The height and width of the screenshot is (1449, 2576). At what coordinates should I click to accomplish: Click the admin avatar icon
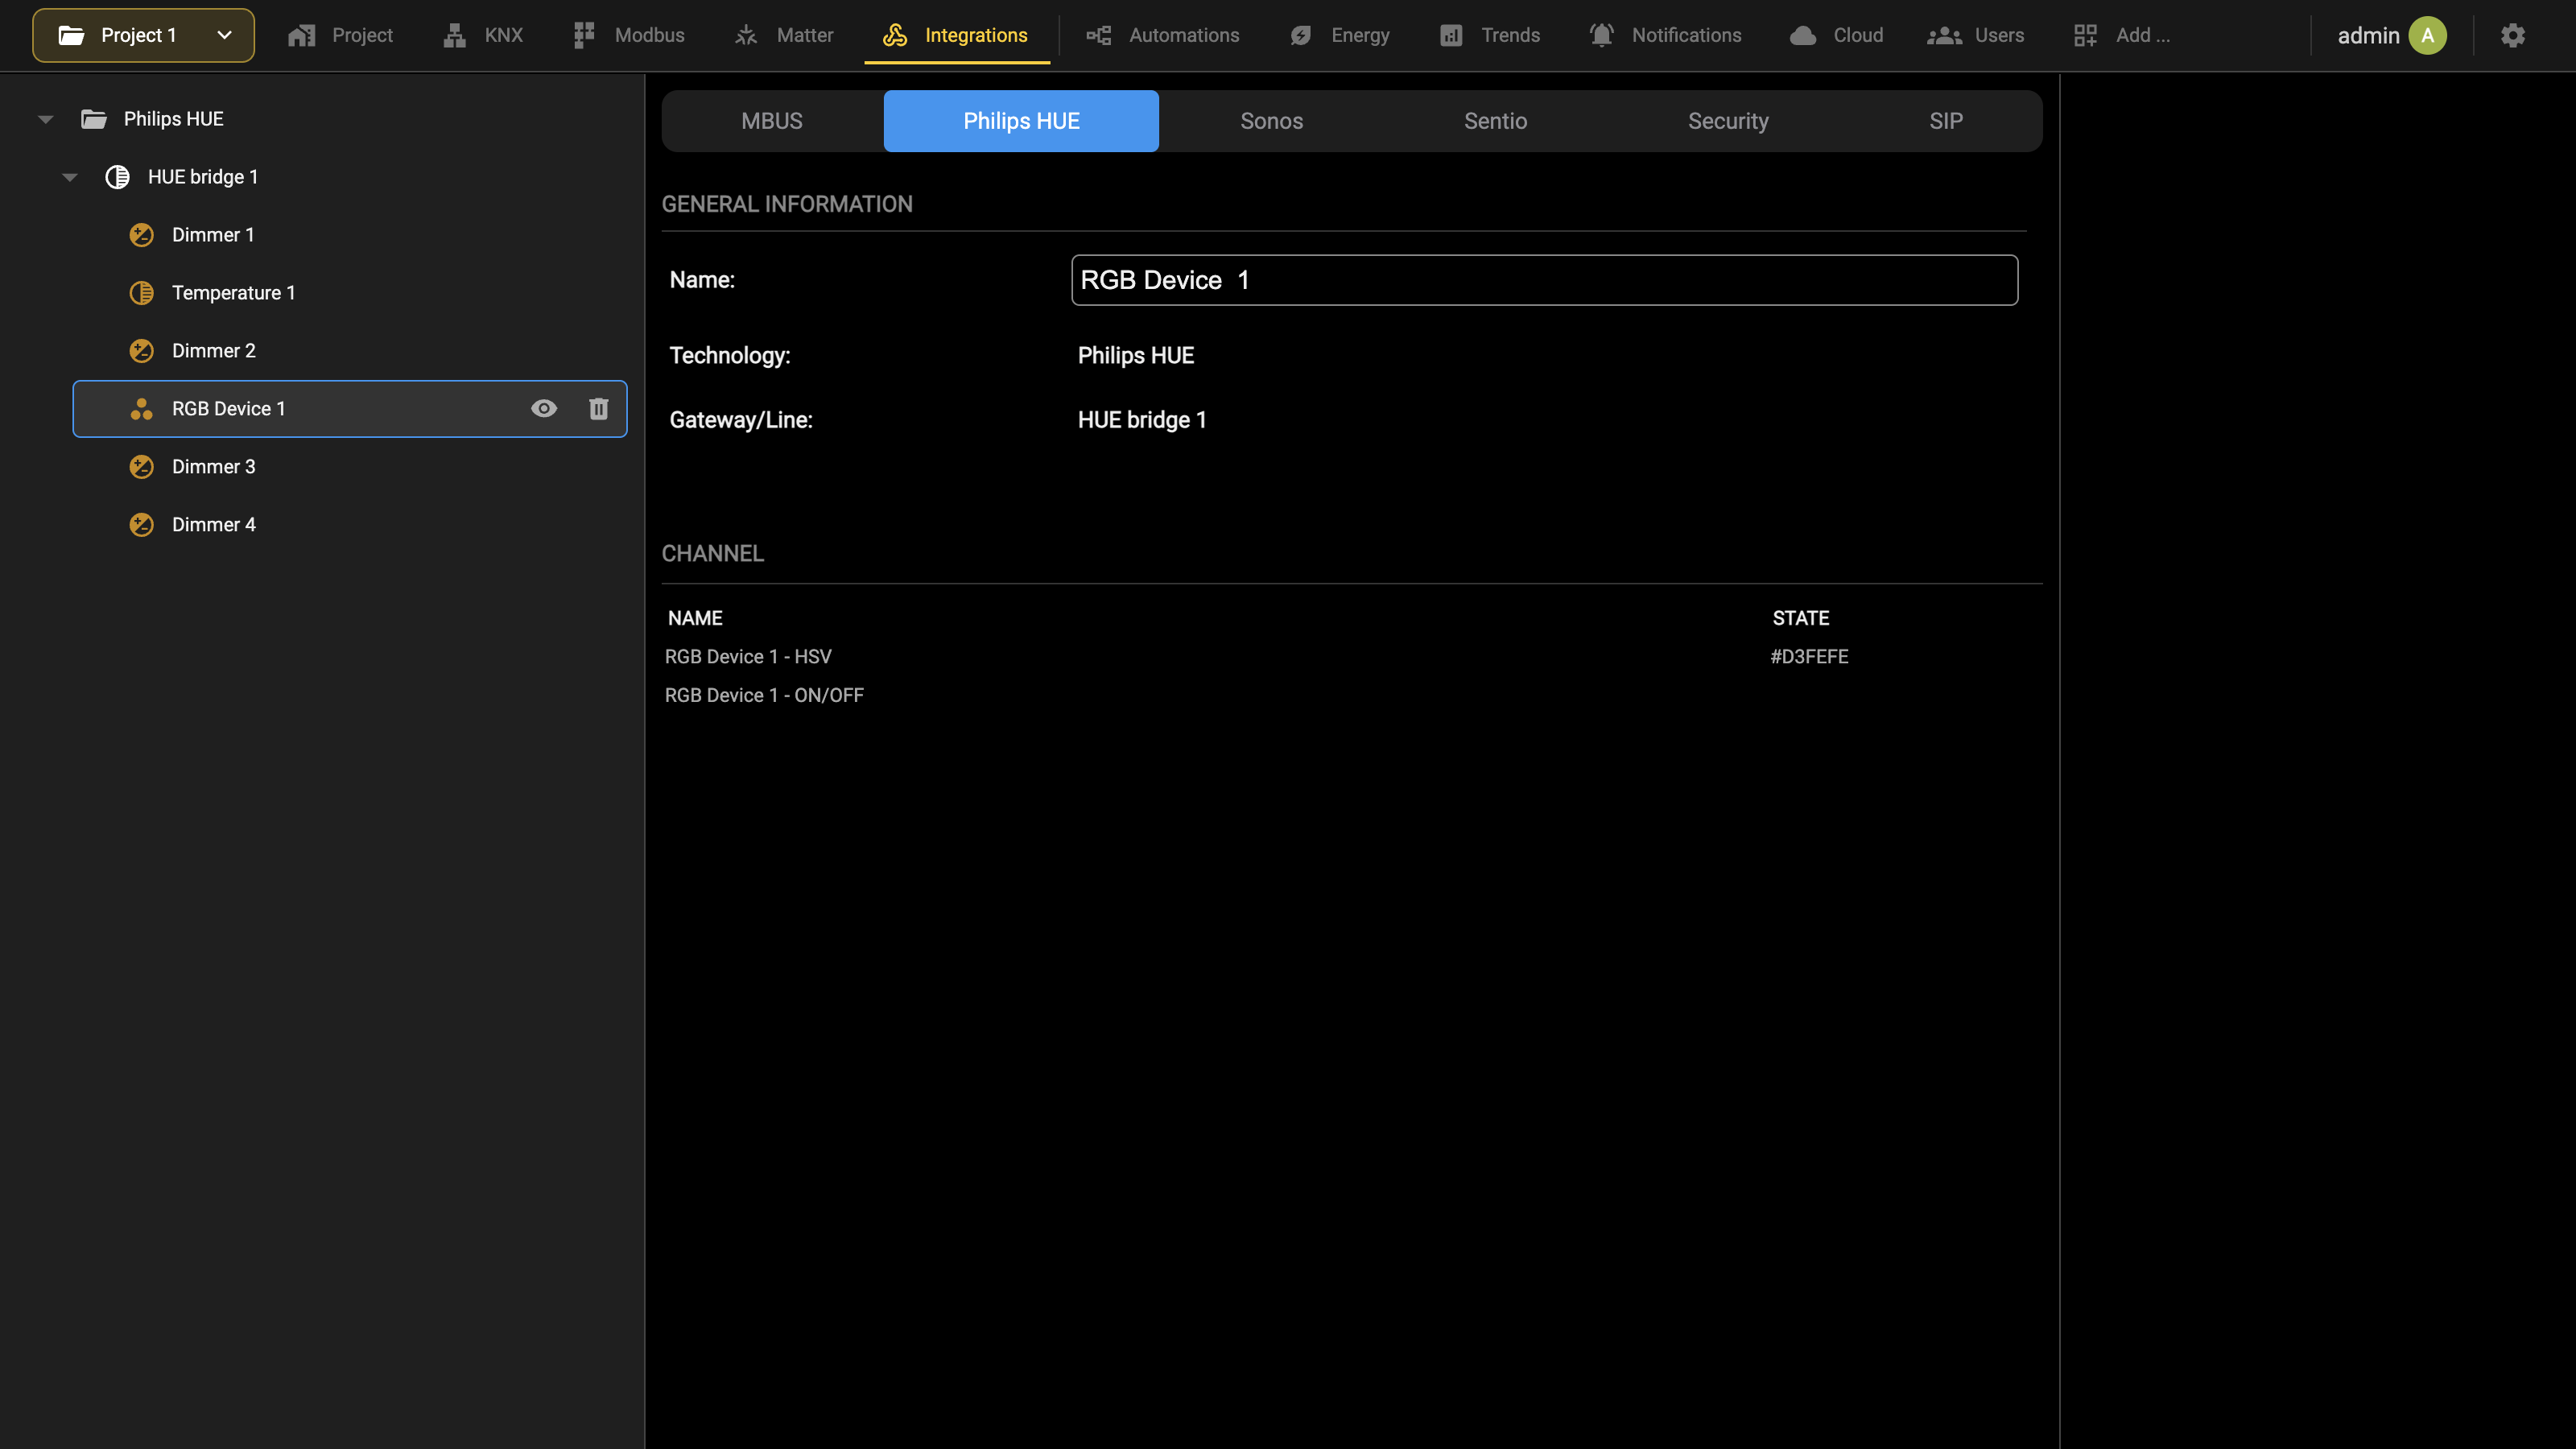pos(2427,35)
